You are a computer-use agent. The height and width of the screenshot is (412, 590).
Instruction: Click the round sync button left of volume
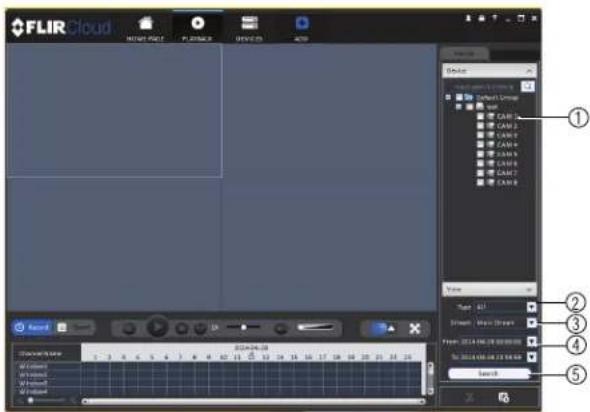[280, 328]
